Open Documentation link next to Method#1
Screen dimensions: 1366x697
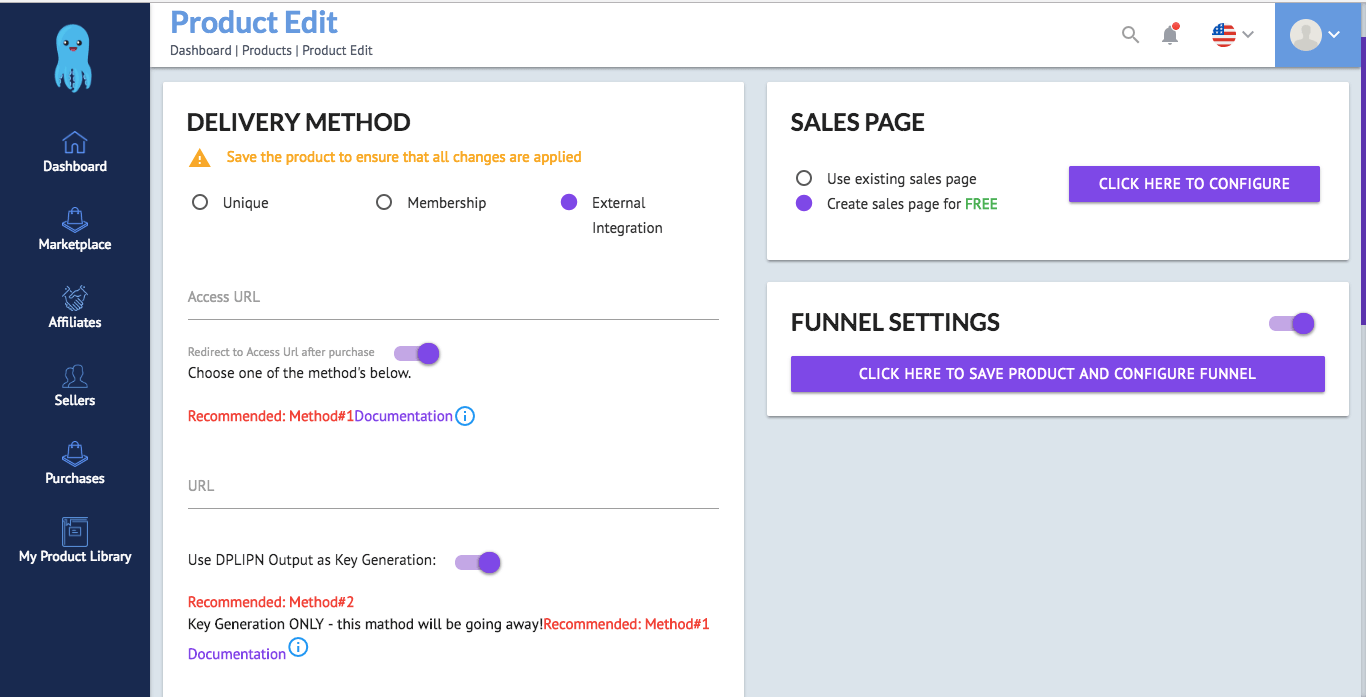click(x=403, y=416)
